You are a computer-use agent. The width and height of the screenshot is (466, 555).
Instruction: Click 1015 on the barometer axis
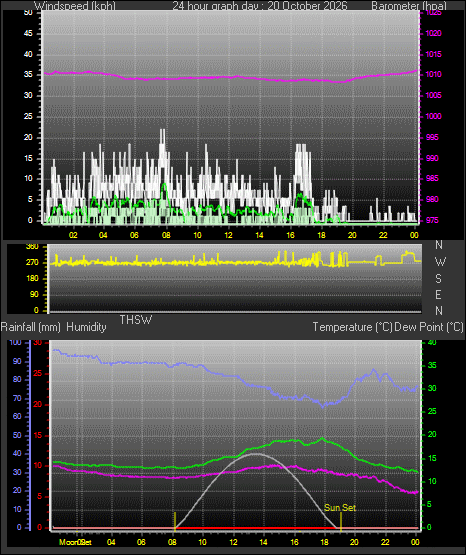tap(433, 54)
